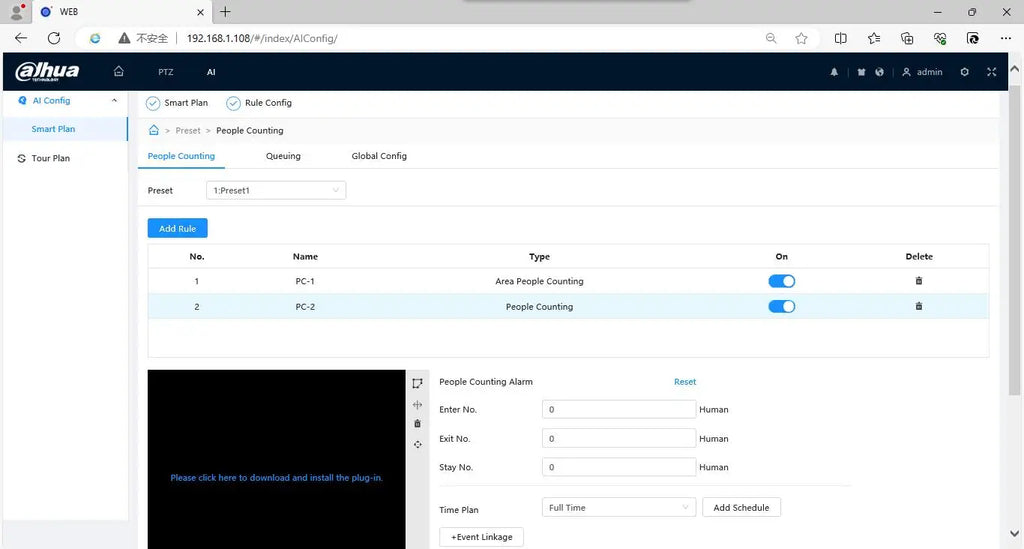Open the Preset dropdown showing 1:Preset1
This screenshot has height=549, width=1024.
276,190
